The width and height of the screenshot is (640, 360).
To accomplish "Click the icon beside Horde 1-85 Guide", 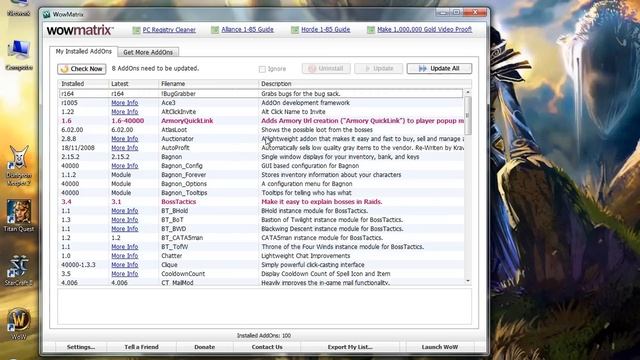I will [295, 30].
